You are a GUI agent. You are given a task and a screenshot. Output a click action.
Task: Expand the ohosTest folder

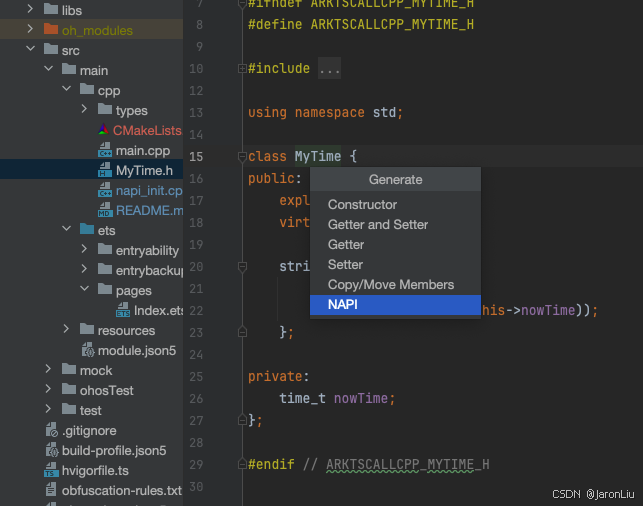click(x=48, y=389)
